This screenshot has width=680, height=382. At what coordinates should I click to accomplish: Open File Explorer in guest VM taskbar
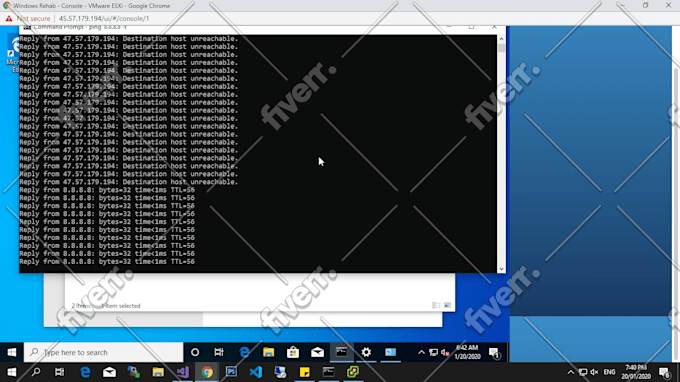[x=268, y=352]
